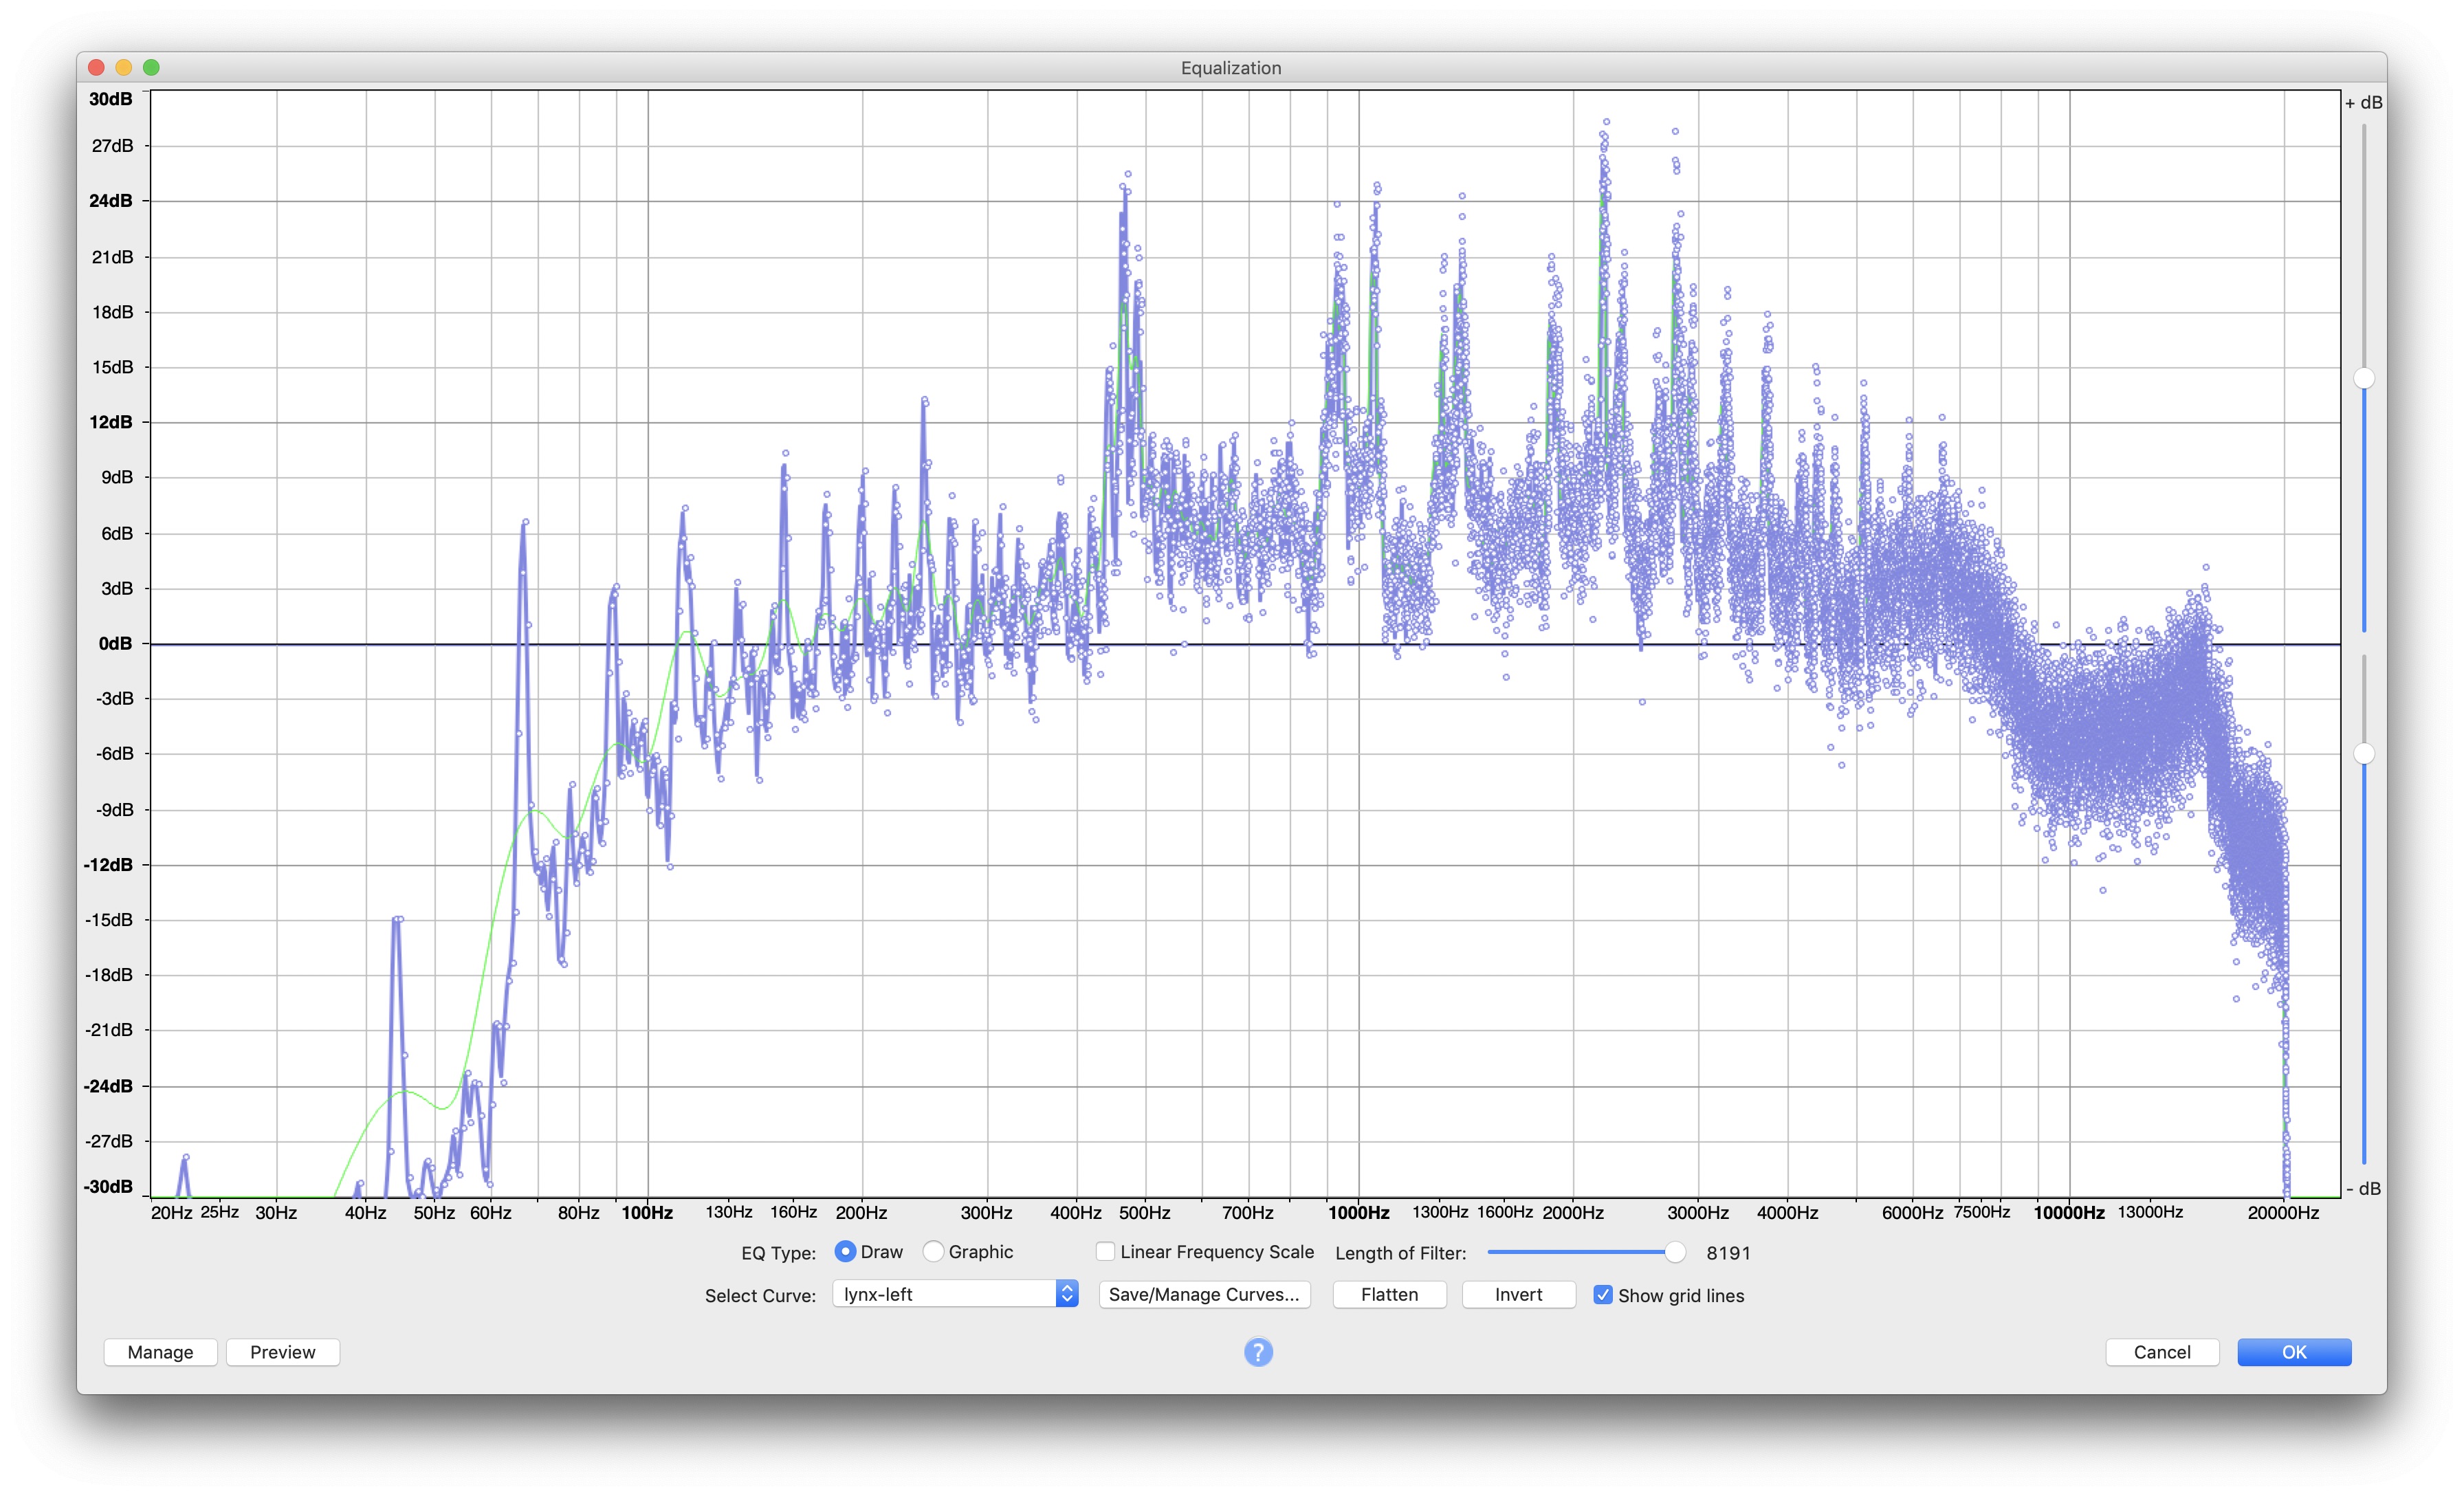Click the 8191 filter length value
The image size is (2464, 1496).
[x=1728, y=1253]
